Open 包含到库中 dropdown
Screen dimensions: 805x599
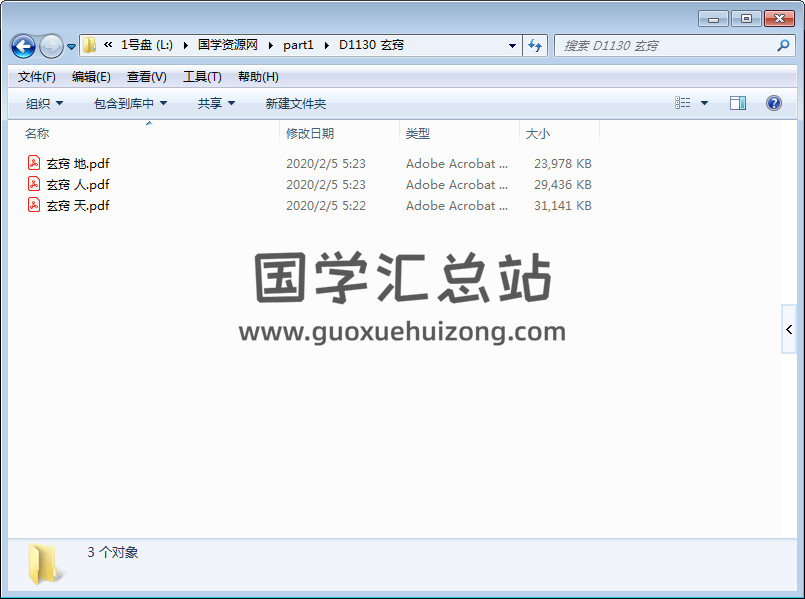pyautogui.click(x=130, y=104)
